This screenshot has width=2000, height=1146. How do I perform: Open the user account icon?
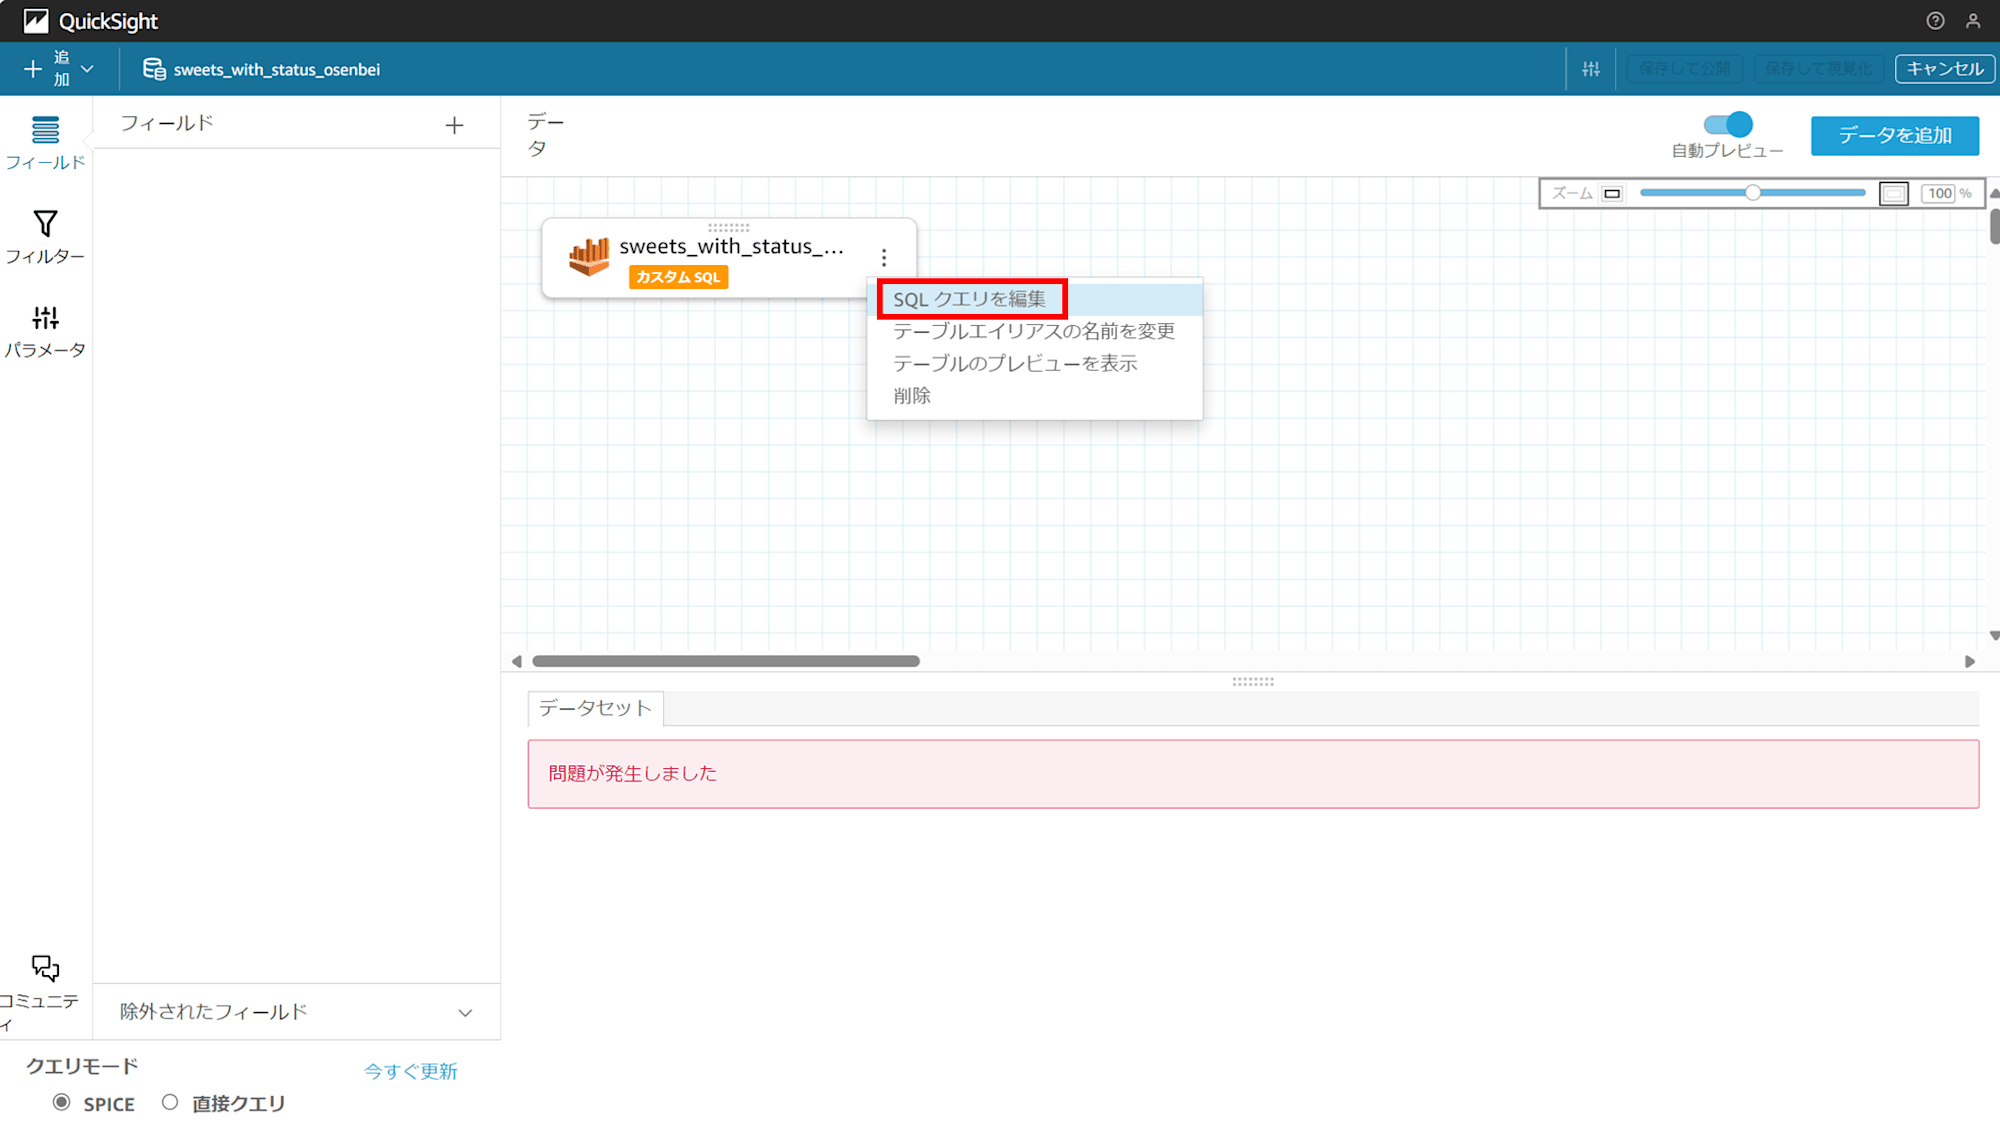click(1973, 21)
